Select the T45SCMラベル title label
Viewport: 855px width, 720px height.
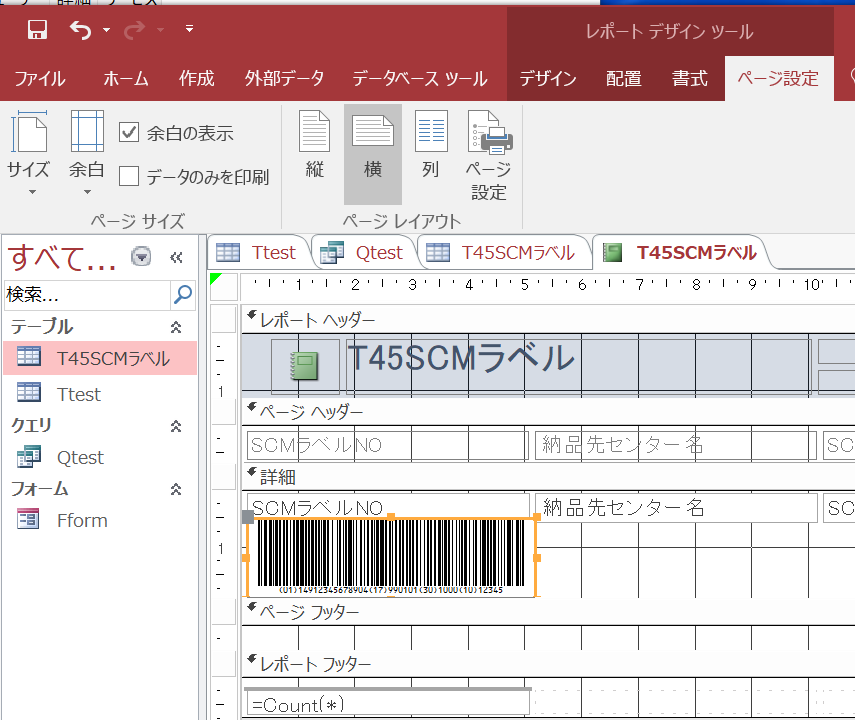point(578,365)
